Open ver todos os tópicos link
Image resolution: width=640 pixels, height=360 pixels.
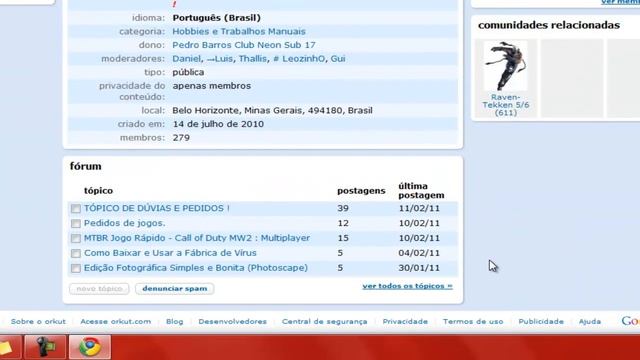coord(407,286)
